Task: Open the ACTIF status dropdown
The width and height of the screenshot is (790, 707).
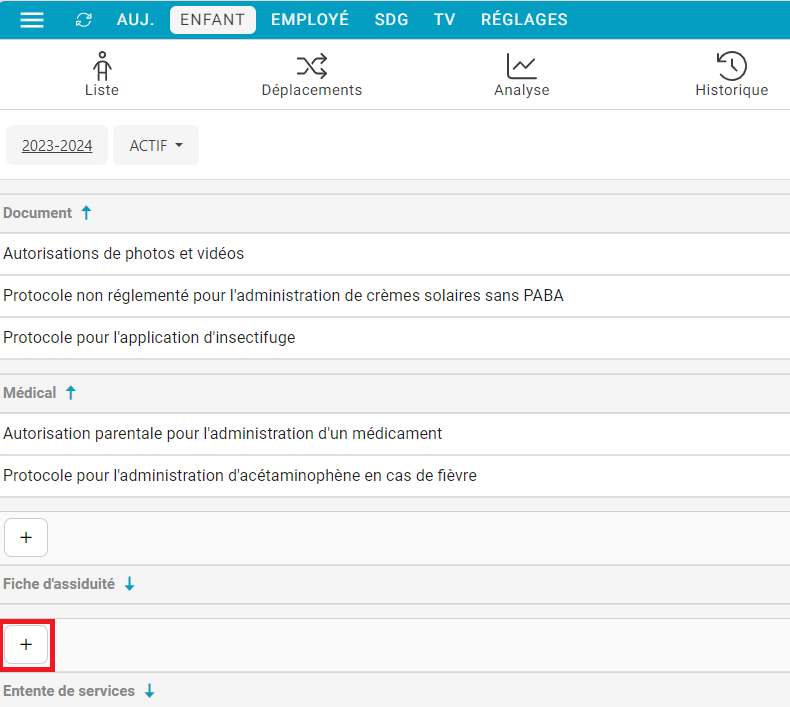Action: 156,146
